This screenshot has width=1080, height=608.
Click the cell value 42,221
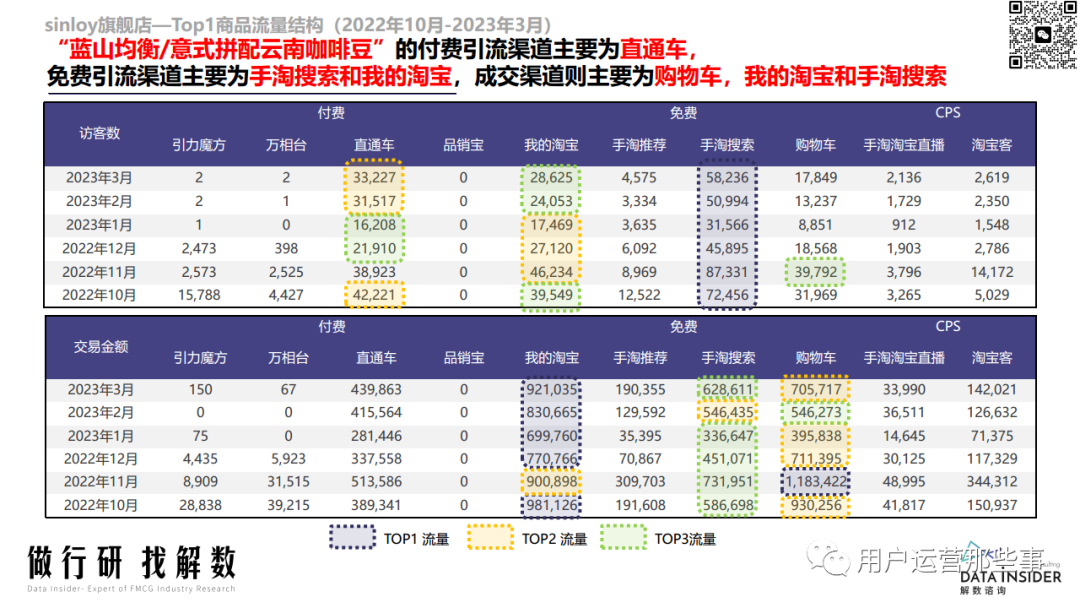pos(374,295)
